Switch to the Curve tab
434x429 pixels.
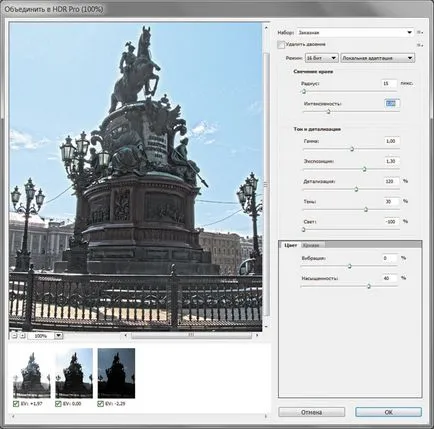pos(312,245)
